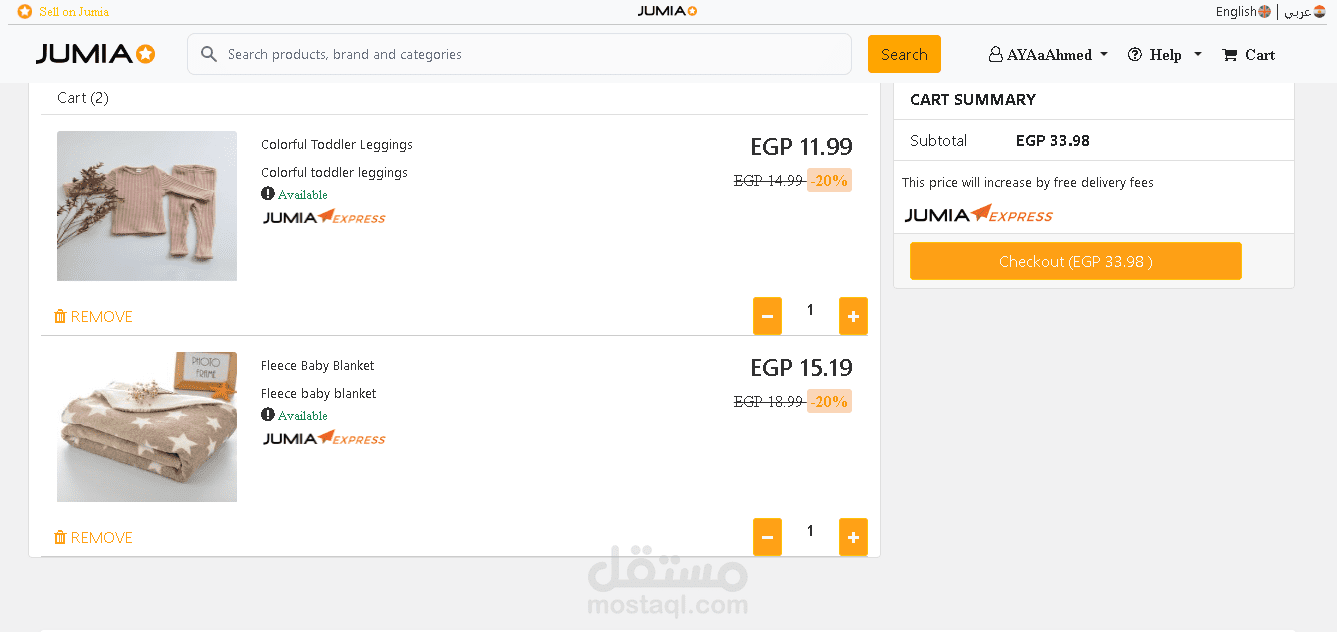Proceed to Checkout (EGP 33.98)
The height and width of the screenshot is (632, 1337).
(x=1075, y=261)
